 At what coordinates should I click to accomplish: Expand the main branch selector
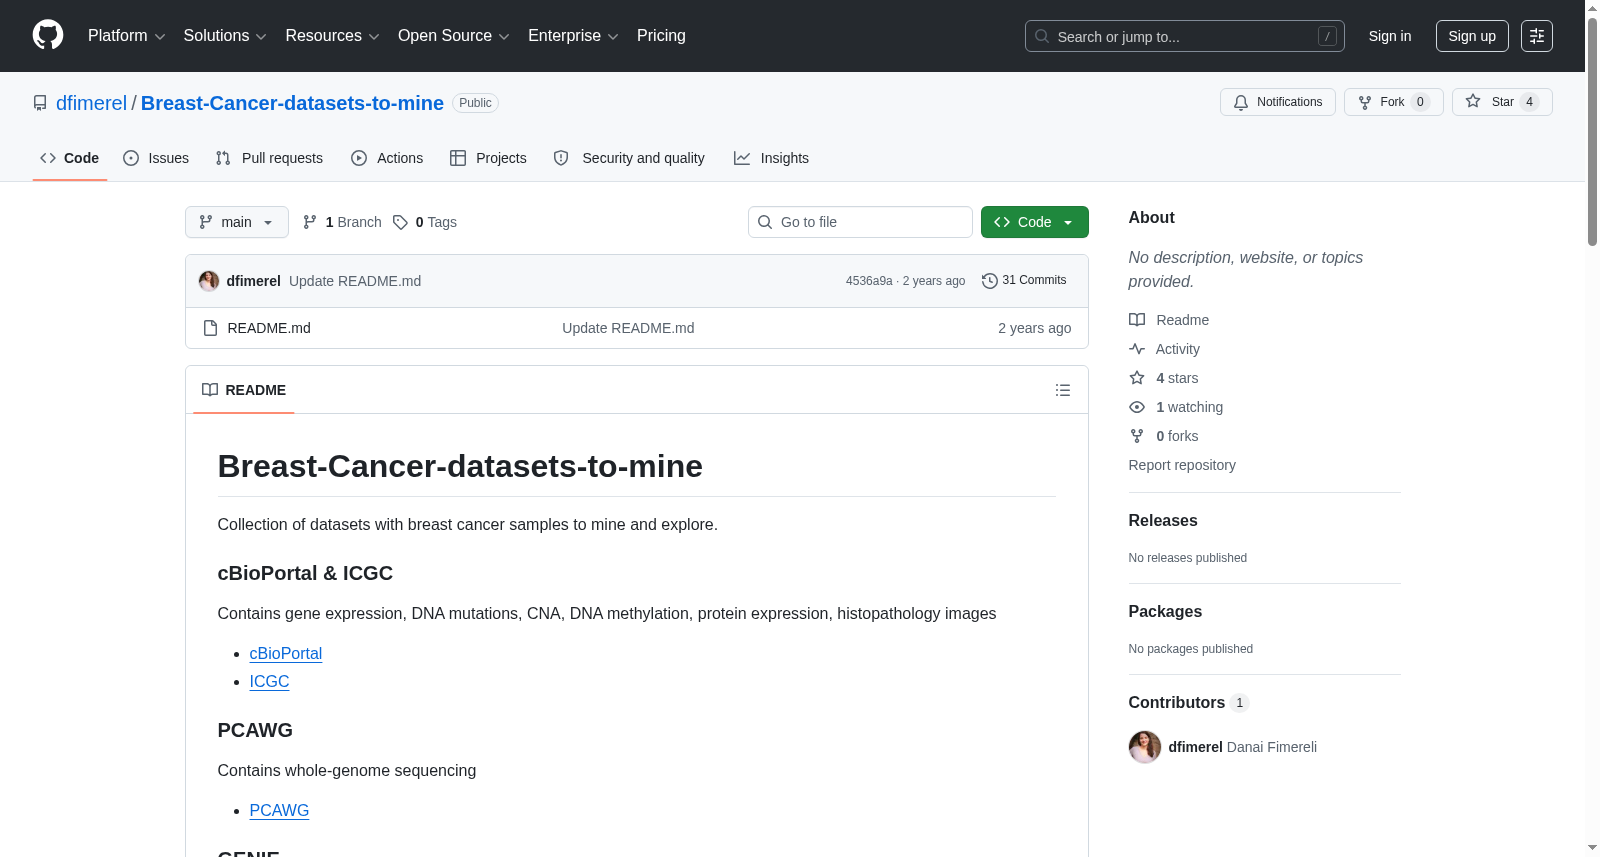coord(237,222)
